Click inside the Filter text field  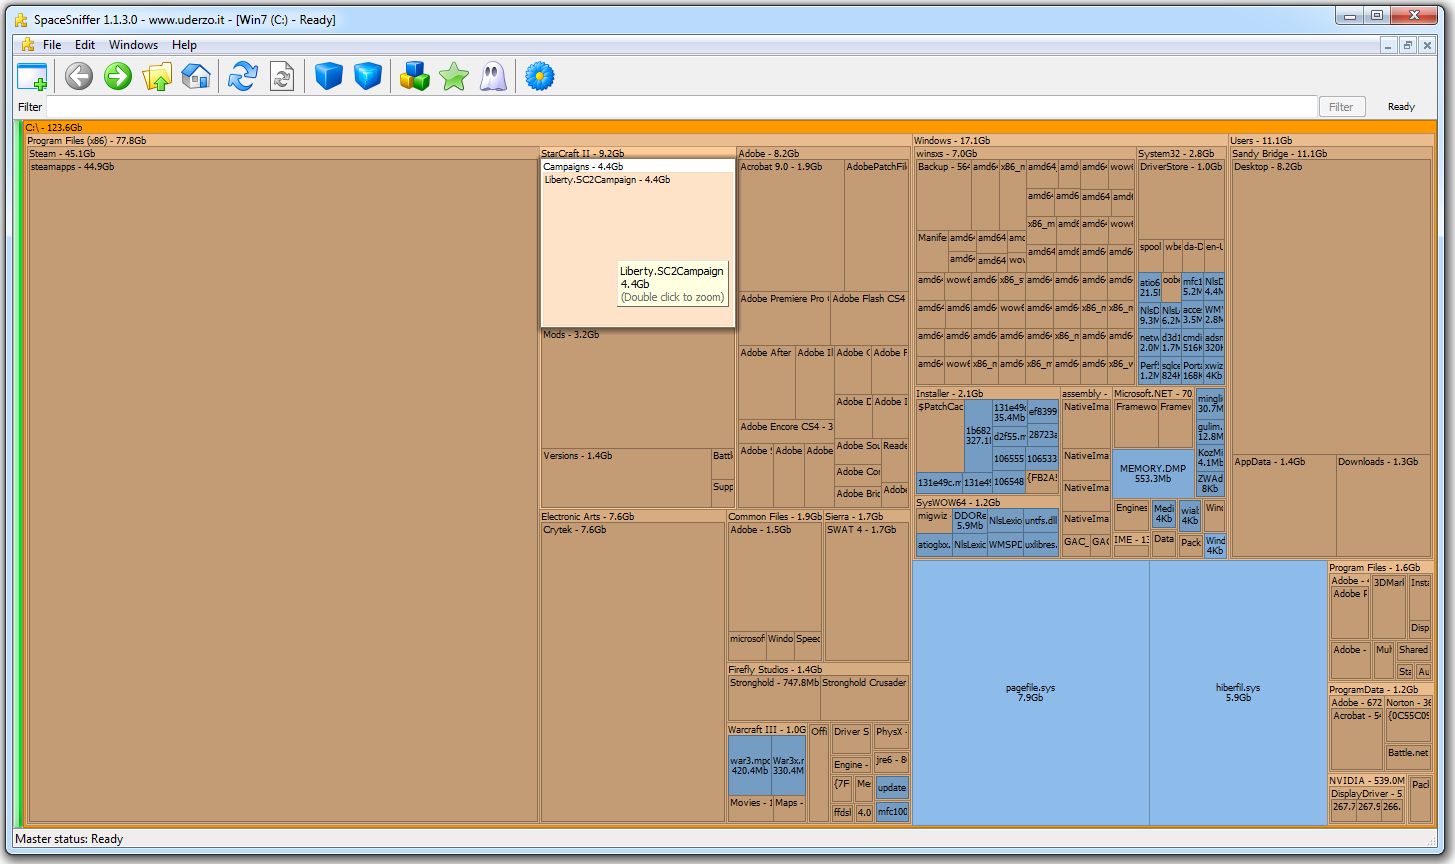680,107
